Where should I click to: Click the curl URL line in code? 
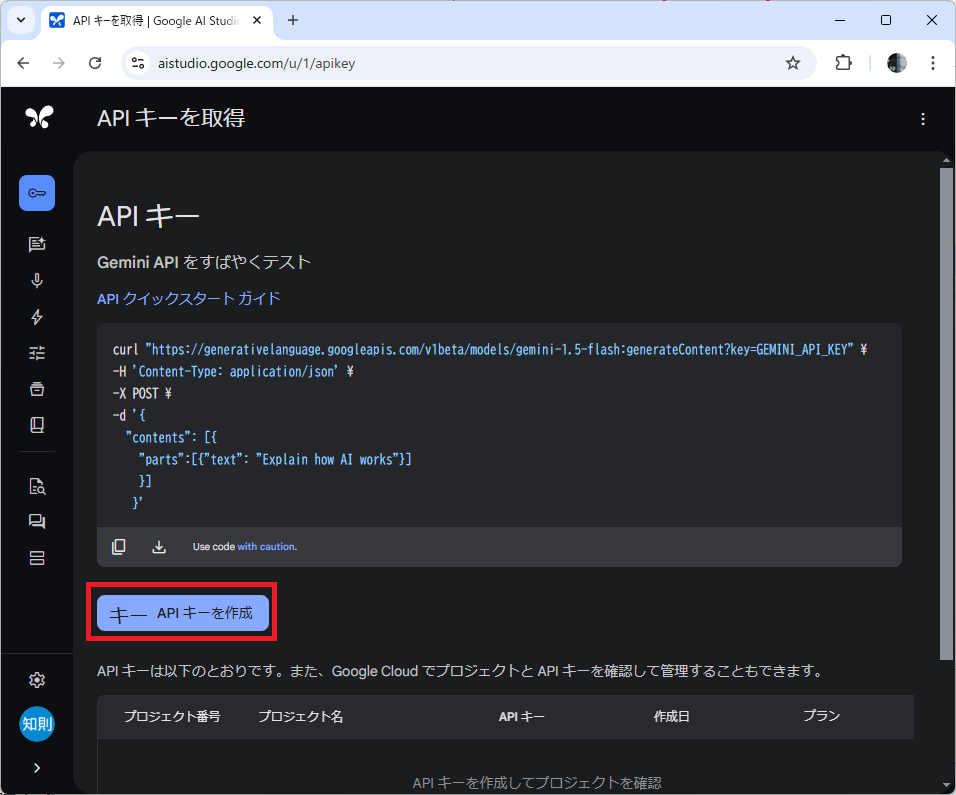490,349
